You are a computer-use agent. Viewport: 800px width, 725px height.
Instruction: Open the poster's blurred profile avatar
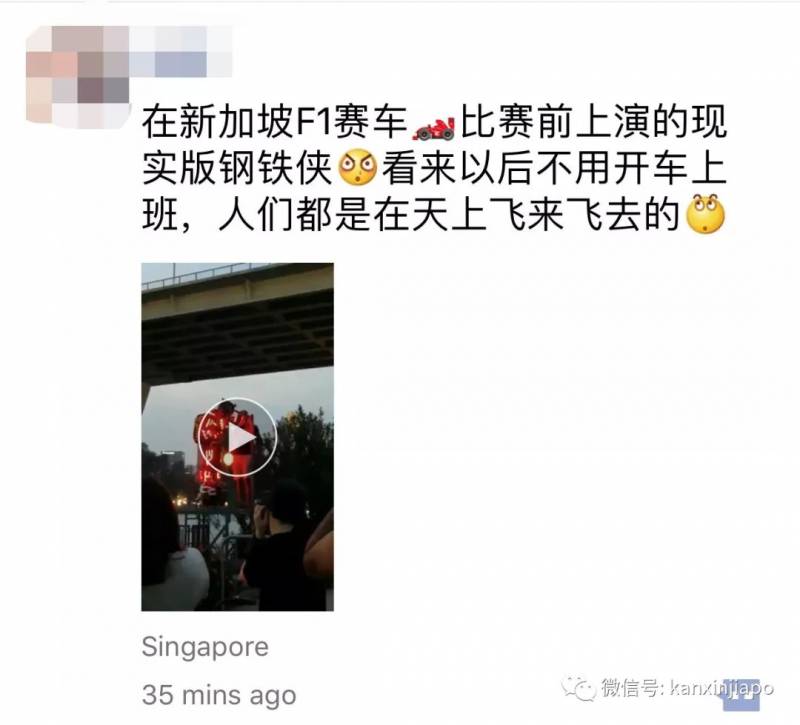pyautogui.click(x=78, y=76)
